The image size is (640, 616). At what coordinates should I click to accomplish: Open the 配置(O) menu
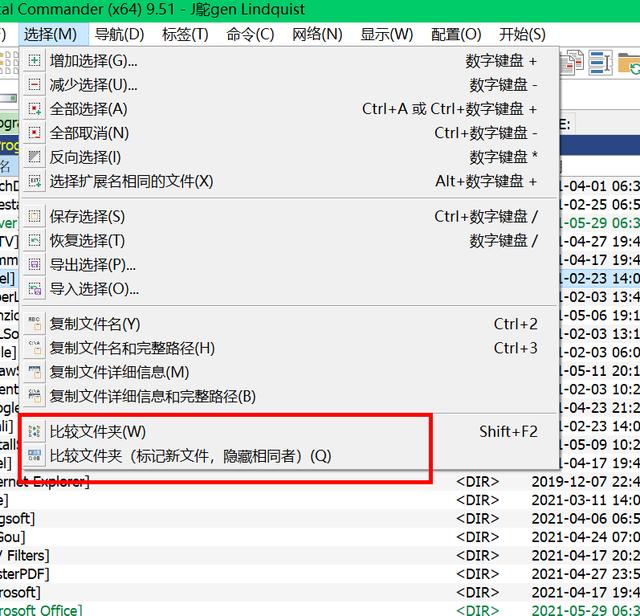pos(456,34)
